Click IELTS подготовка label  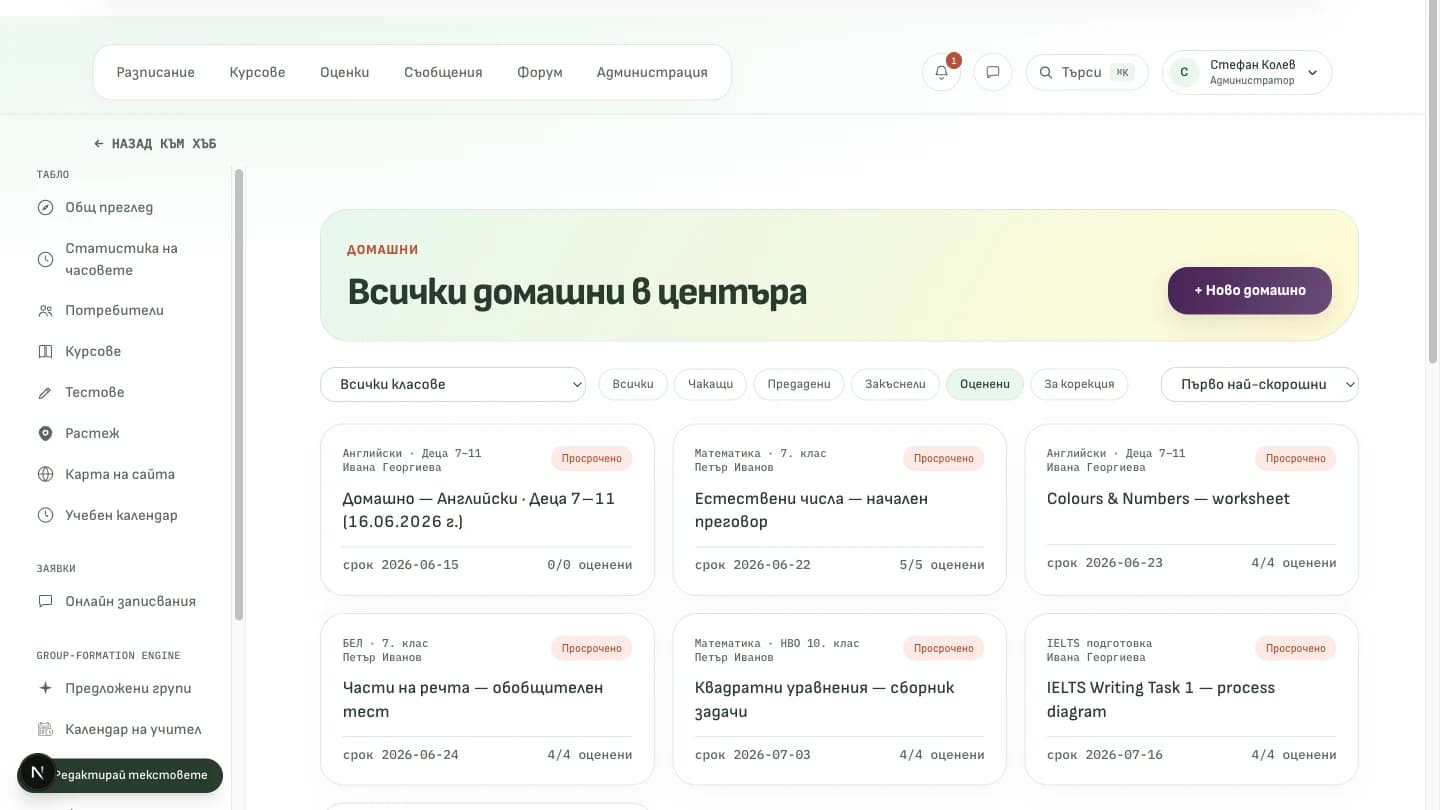click(x=1099, y=643)
